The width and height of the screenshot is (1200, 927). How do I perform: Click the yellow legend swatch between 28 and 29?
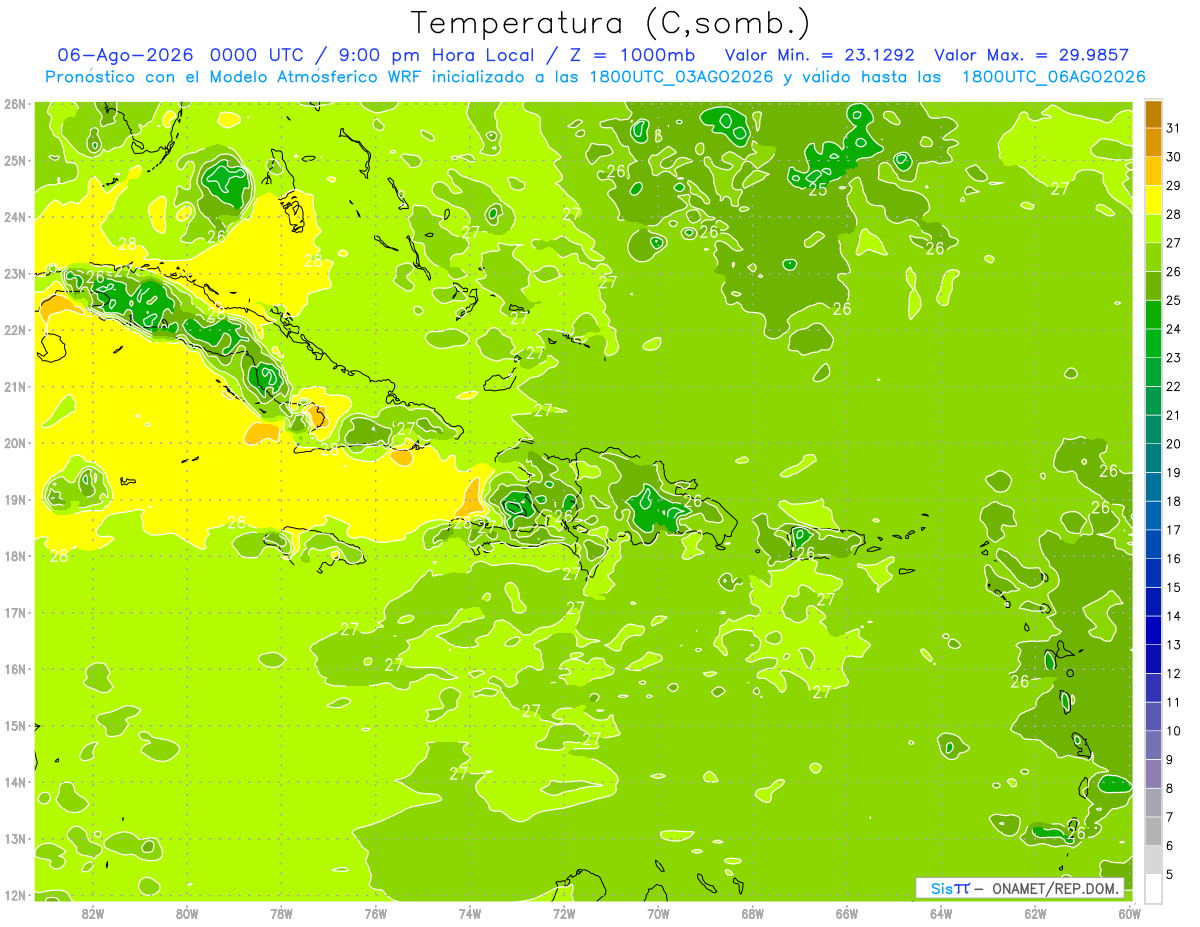point(1153,200)
